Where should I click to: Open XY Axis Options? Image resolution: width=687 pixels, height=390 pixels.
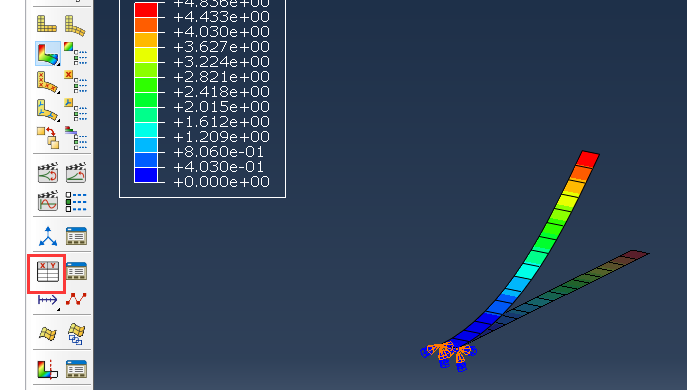47,300
